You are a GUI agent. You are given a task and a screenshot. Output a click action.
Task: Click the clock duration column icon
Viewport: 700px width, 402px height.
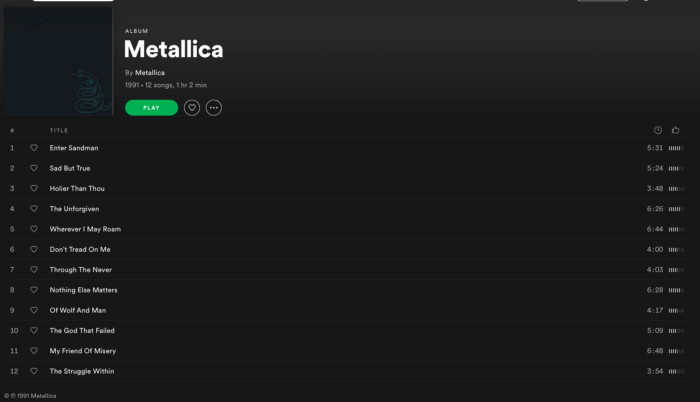658,130
